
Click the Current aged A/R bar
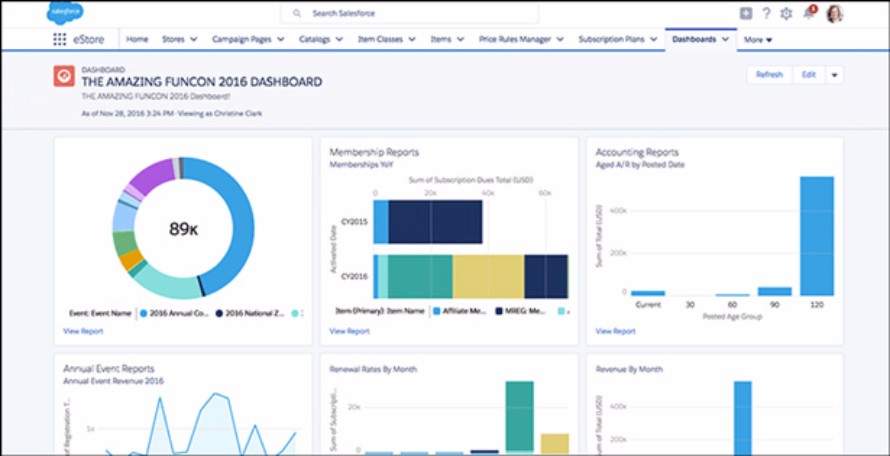pos(648,294)
